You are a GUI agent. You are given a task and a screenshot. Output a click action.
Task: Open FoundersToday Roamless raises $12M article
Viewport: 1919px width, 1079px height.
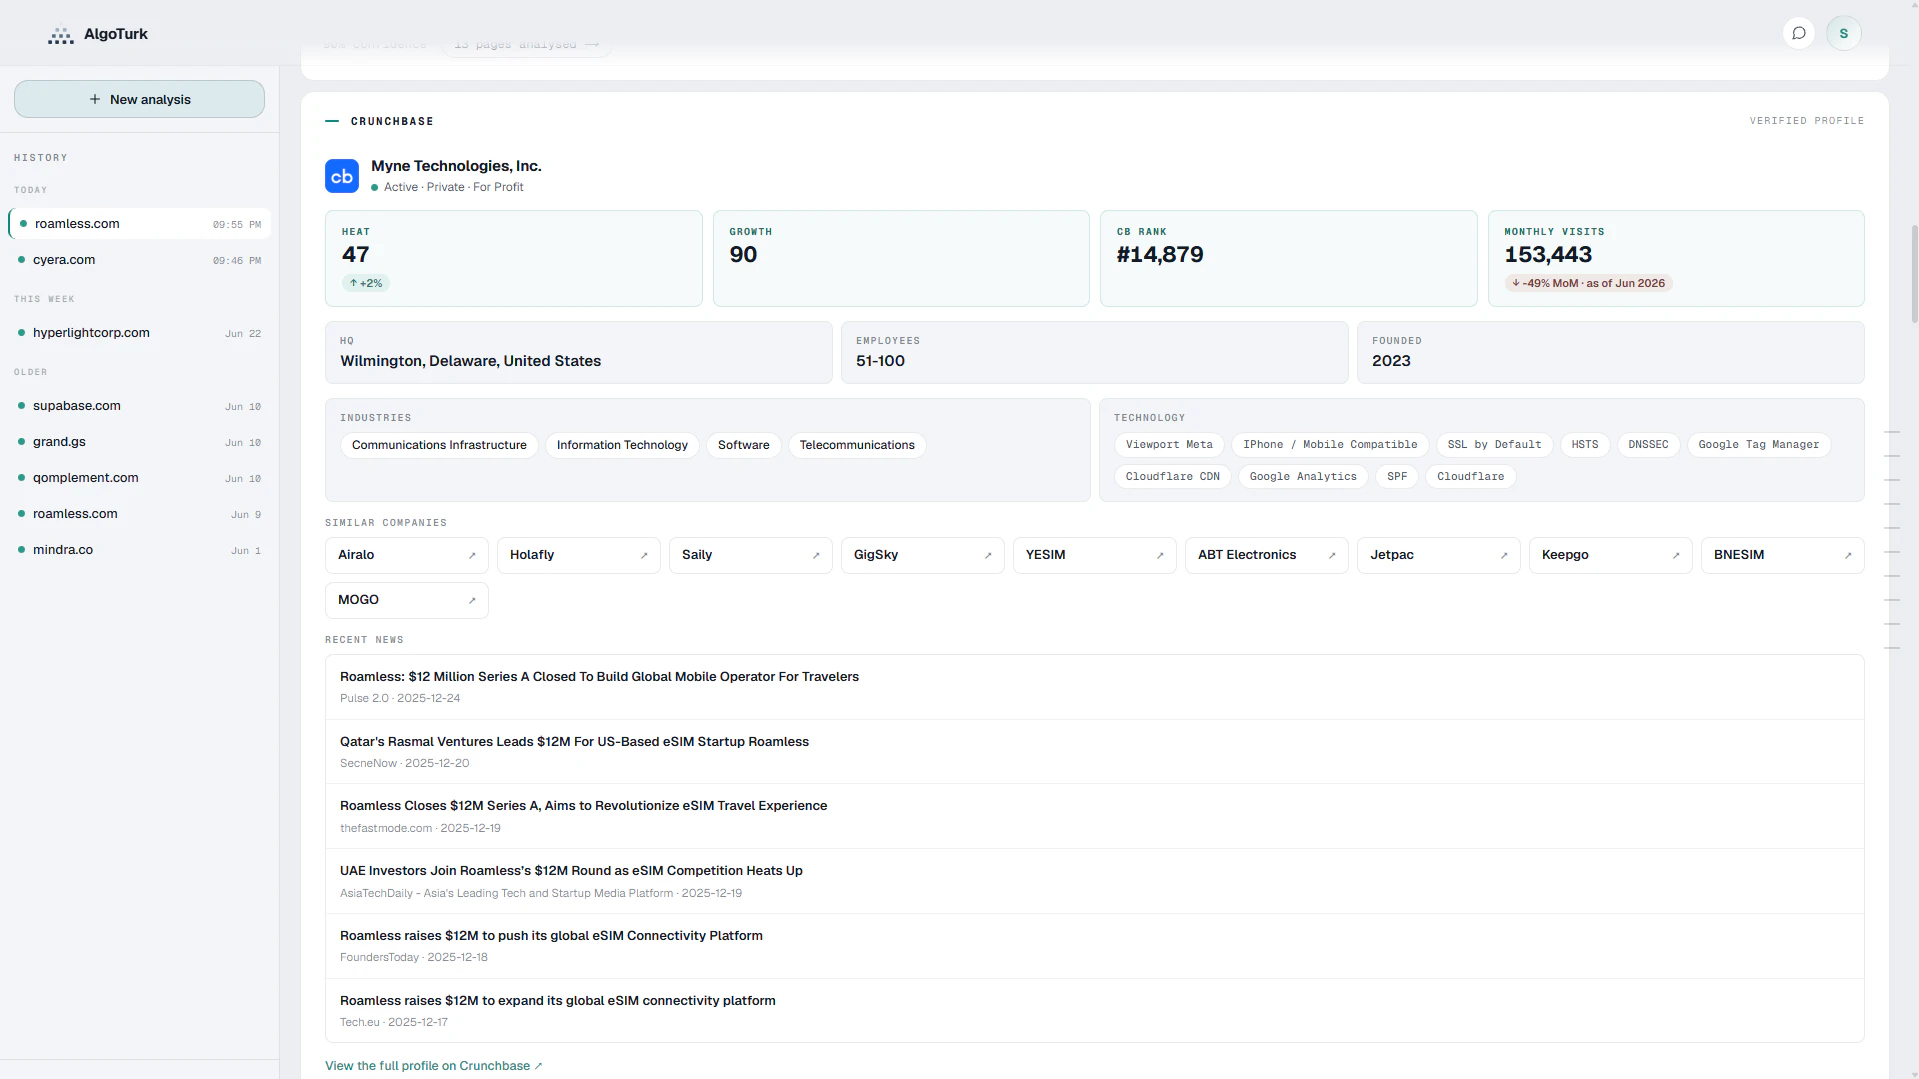click(1094, 946)
